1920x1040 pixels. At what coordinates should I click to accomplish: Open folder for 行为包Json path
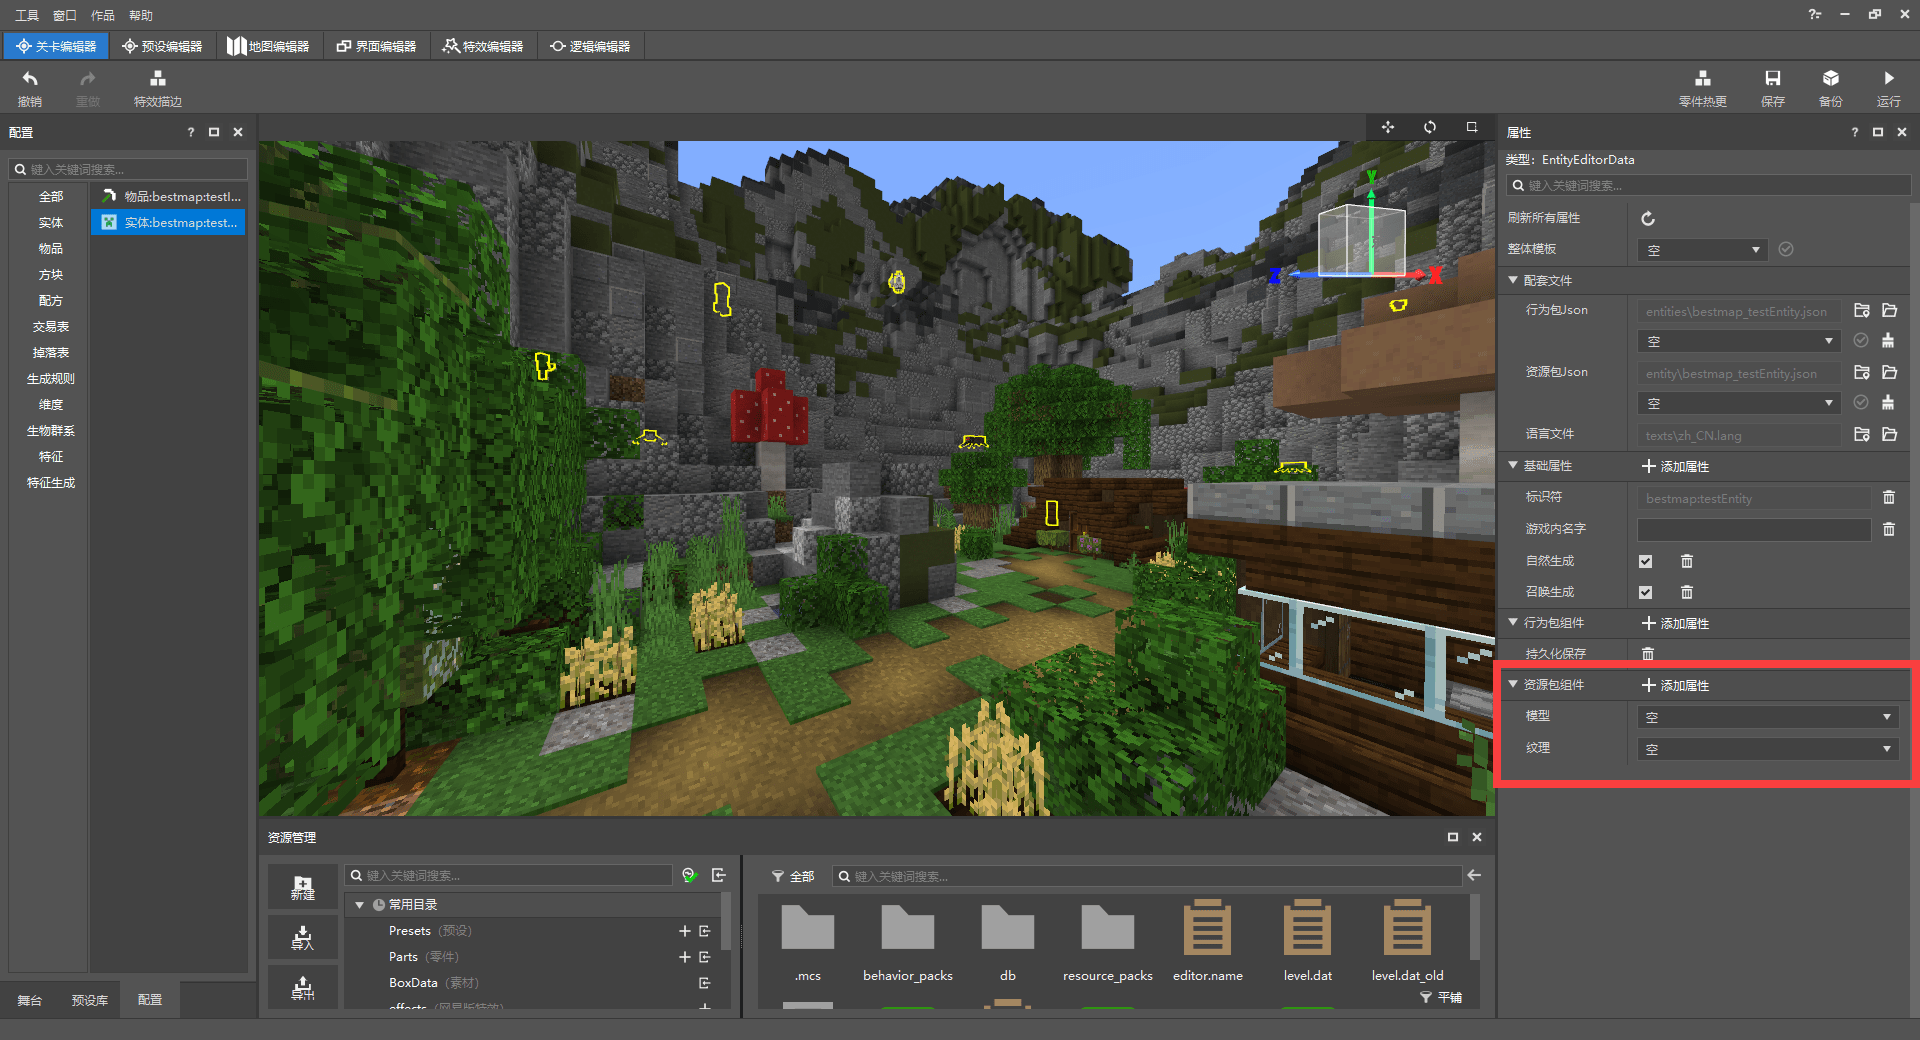(1889, 311)
